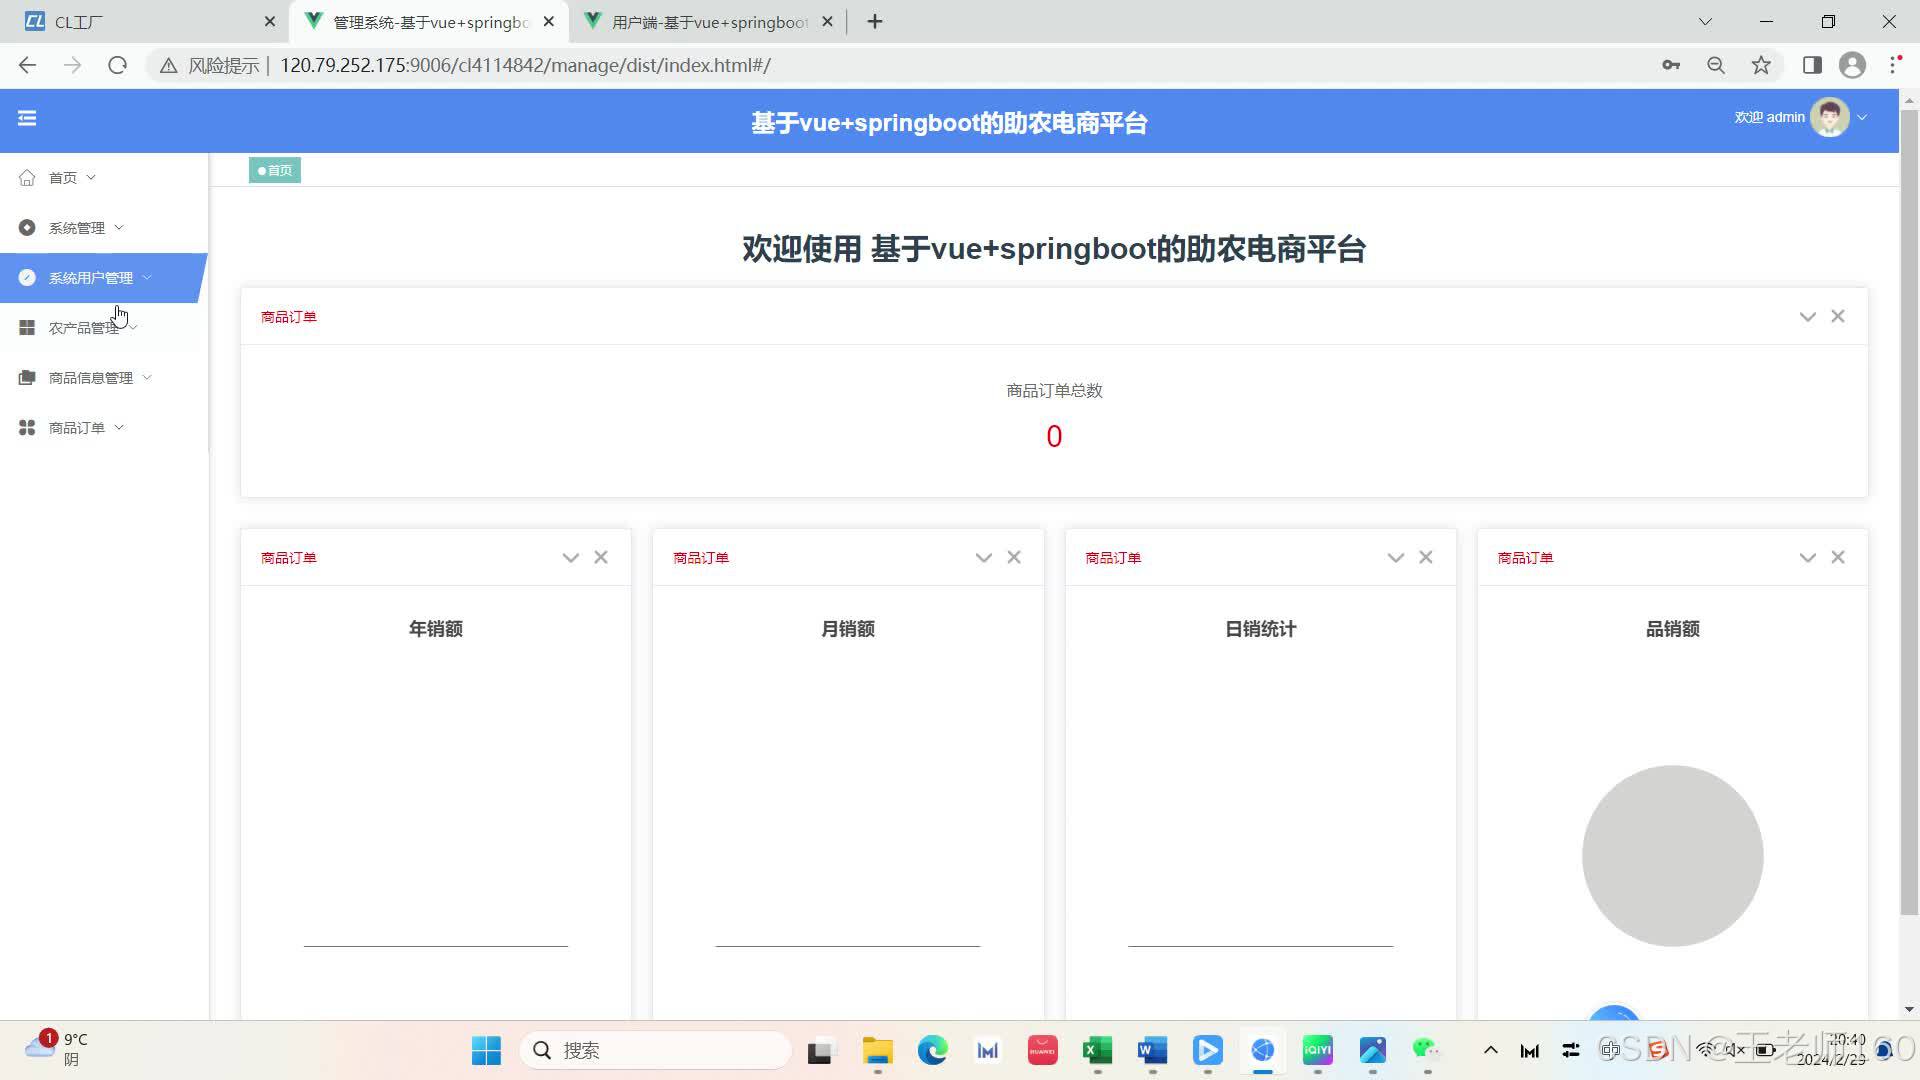The image size is (1920, 1080).
Task: Open the browser password key icon
Action: point(1671,65)
